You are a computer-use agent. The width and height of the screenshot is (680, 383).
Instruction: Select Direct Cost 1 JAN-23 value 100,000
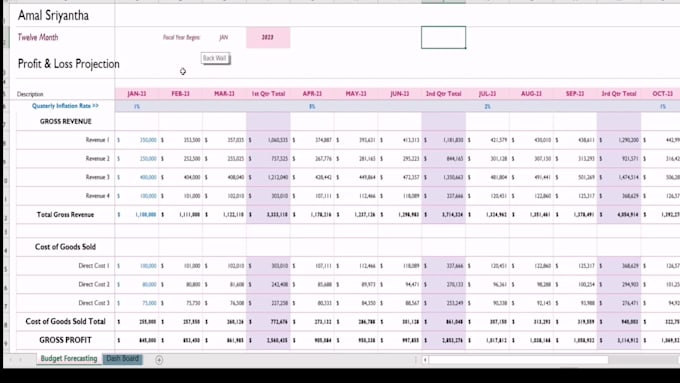(x=137, y=266)
